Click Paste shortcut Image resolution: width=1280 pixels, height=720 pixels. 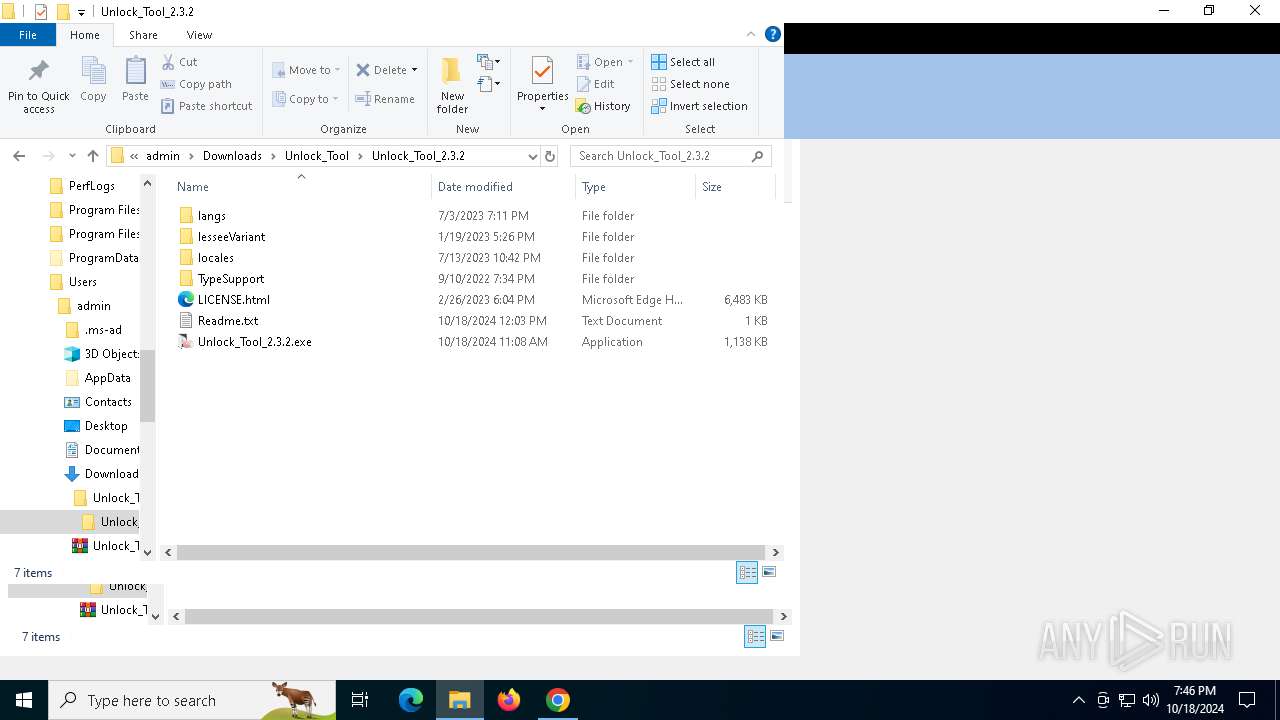[207, 106]
